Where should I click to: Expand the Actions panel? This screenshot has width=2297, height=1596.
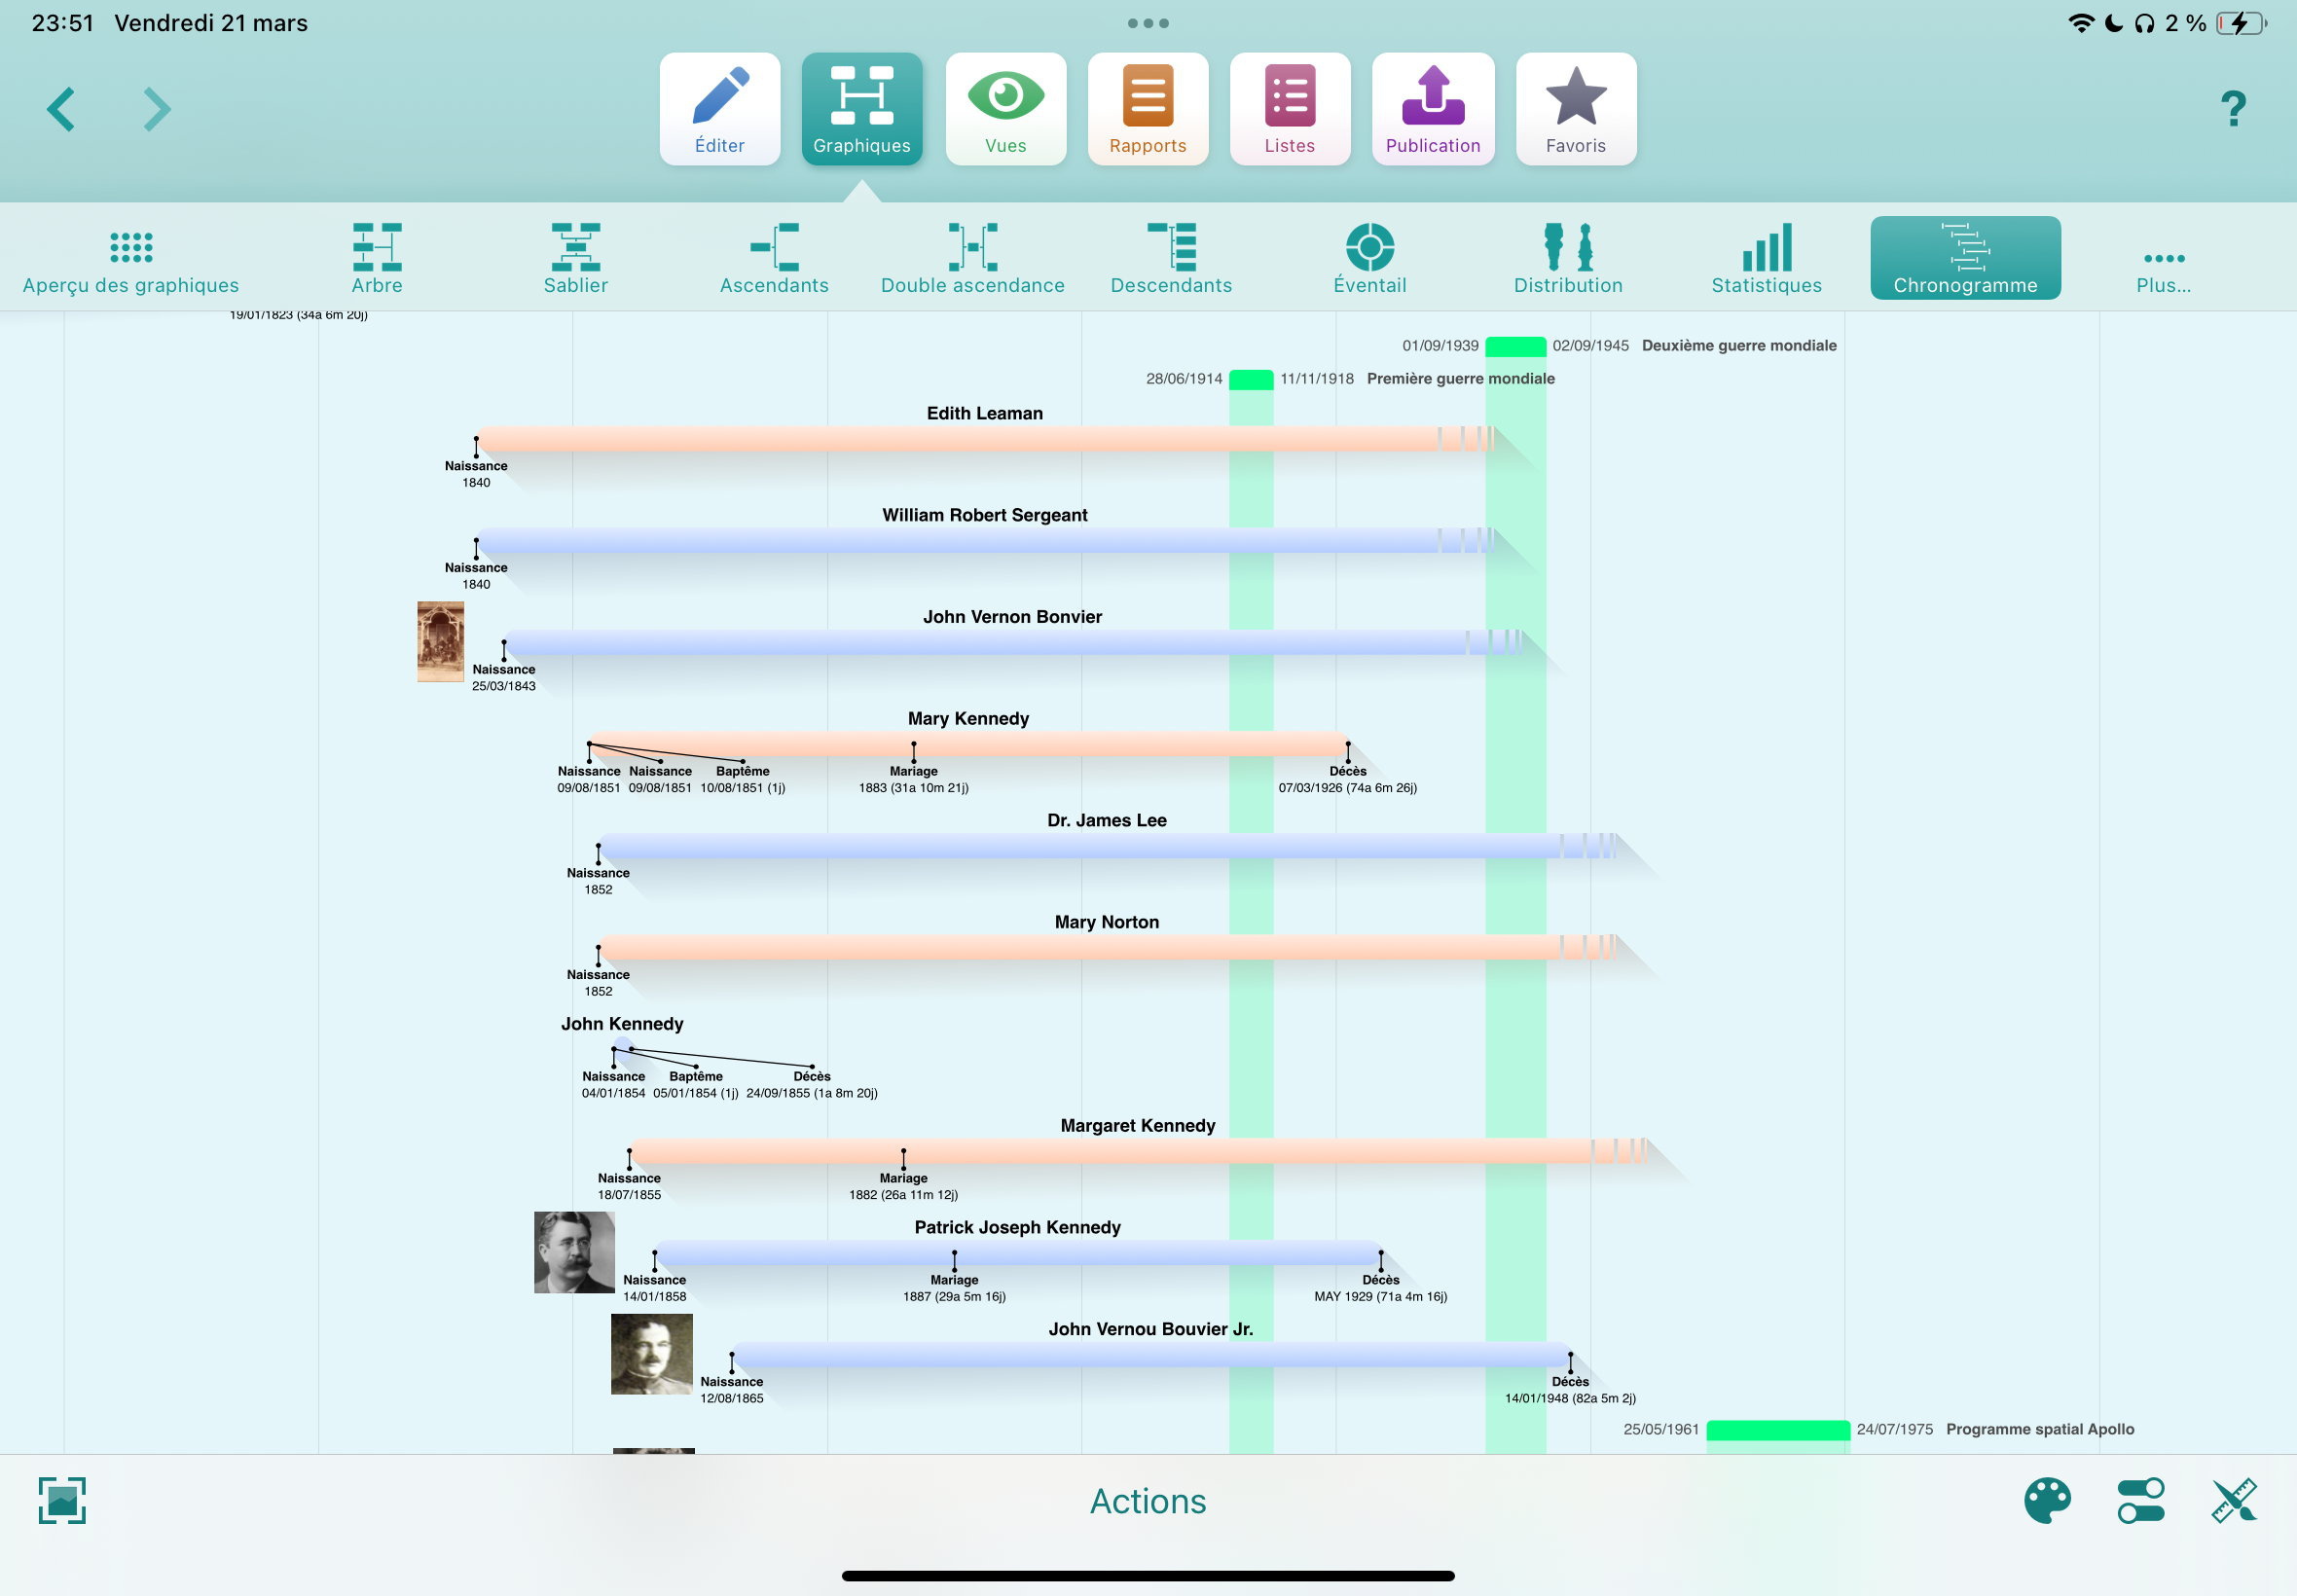tap(1147, 1501)
